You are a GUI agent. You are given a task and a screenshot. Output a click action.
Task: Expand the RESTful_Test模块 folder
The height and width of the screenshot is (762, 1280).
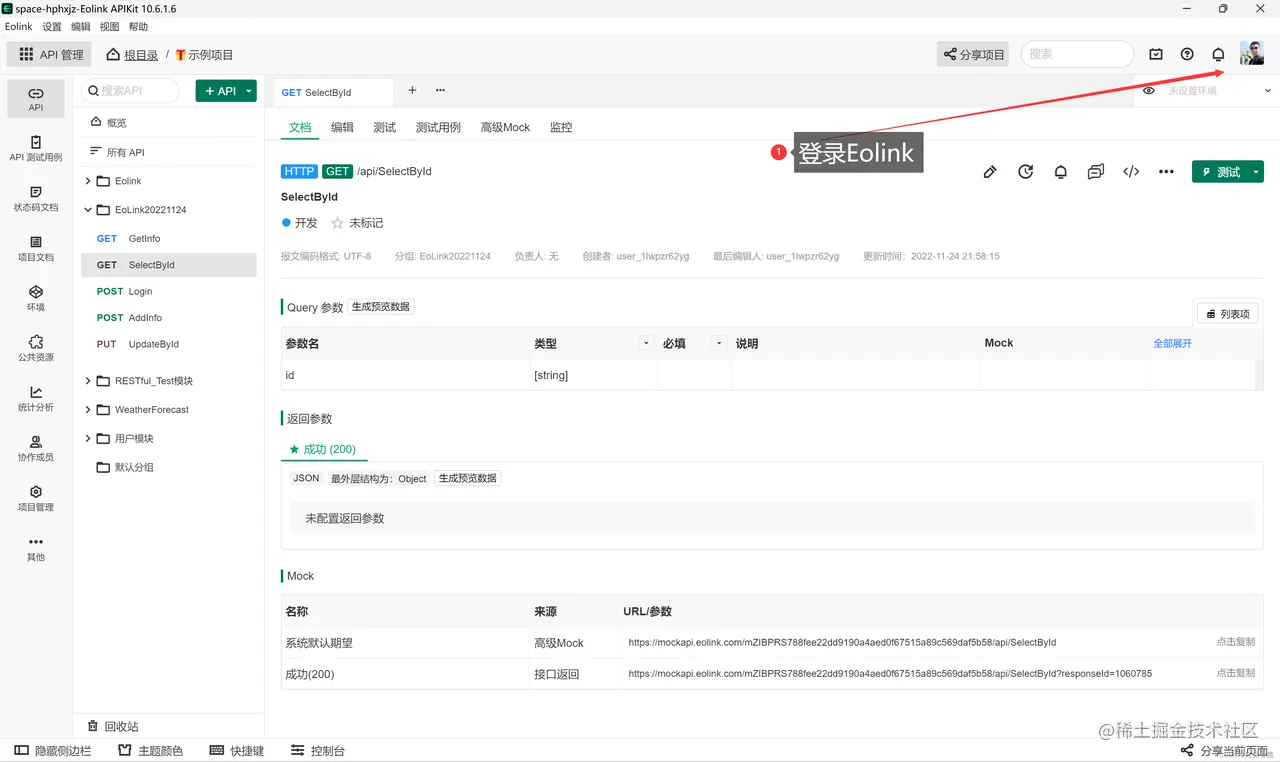(x=88, y=381)
